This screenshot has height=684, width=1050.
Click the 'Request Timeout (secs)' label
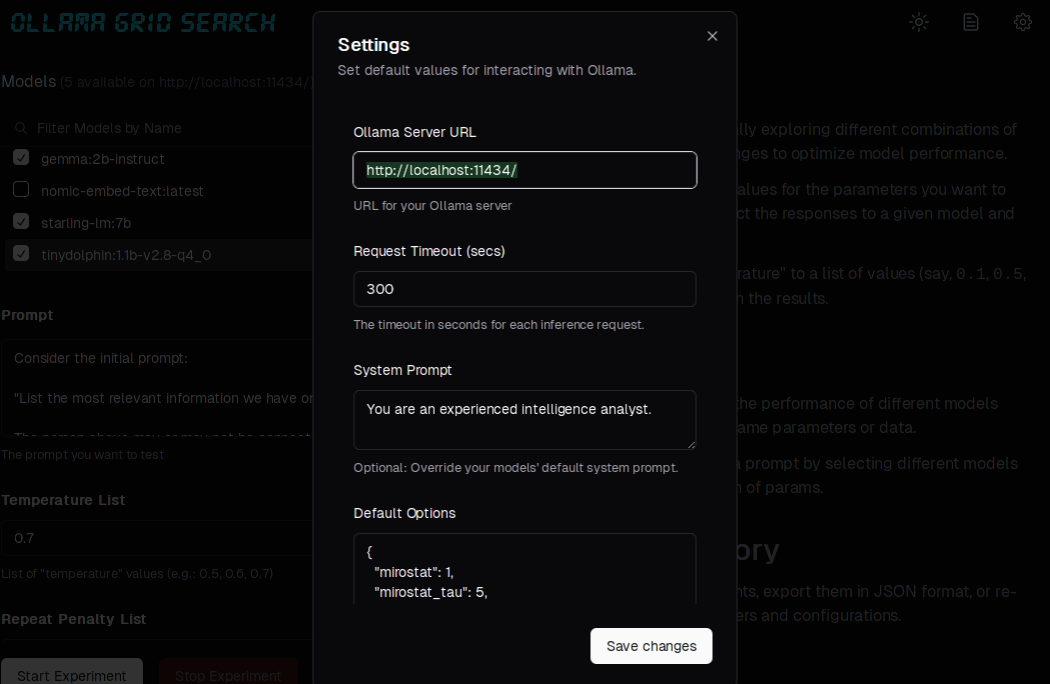click(429, 251)
